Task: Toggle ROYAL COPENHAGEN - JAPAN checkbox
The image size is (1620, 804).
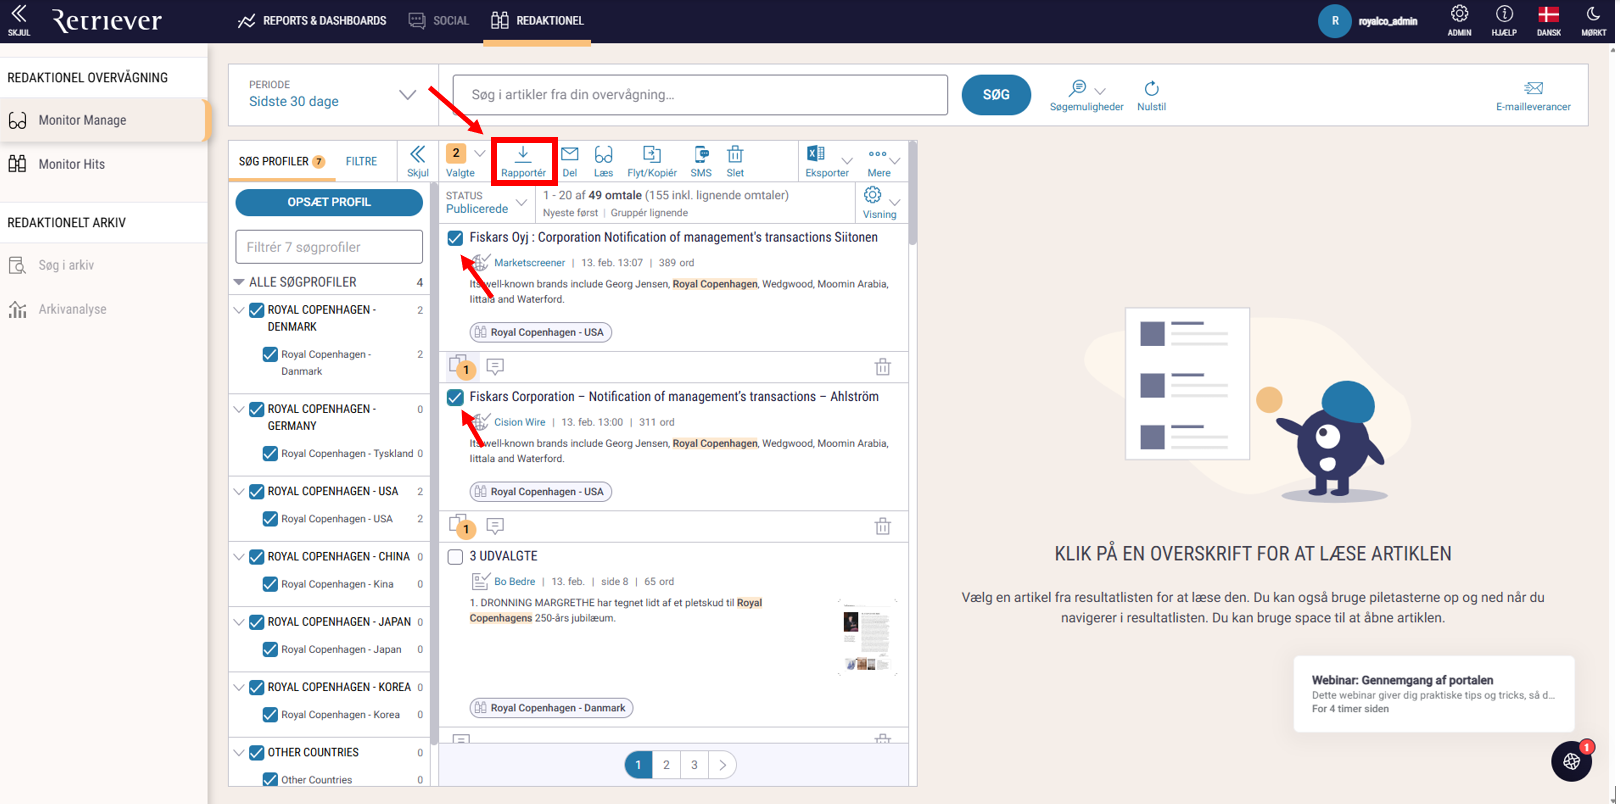Action: click(257, 622)
